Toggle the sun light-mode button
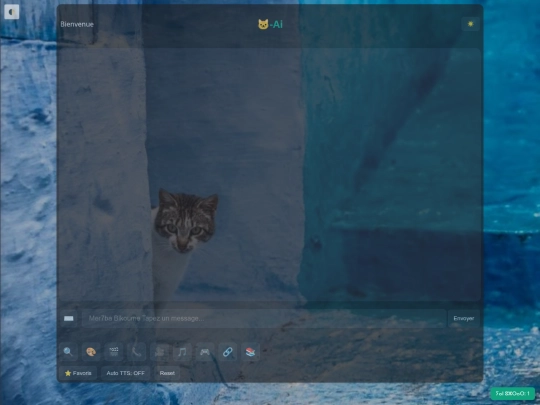 coord(470,24)
